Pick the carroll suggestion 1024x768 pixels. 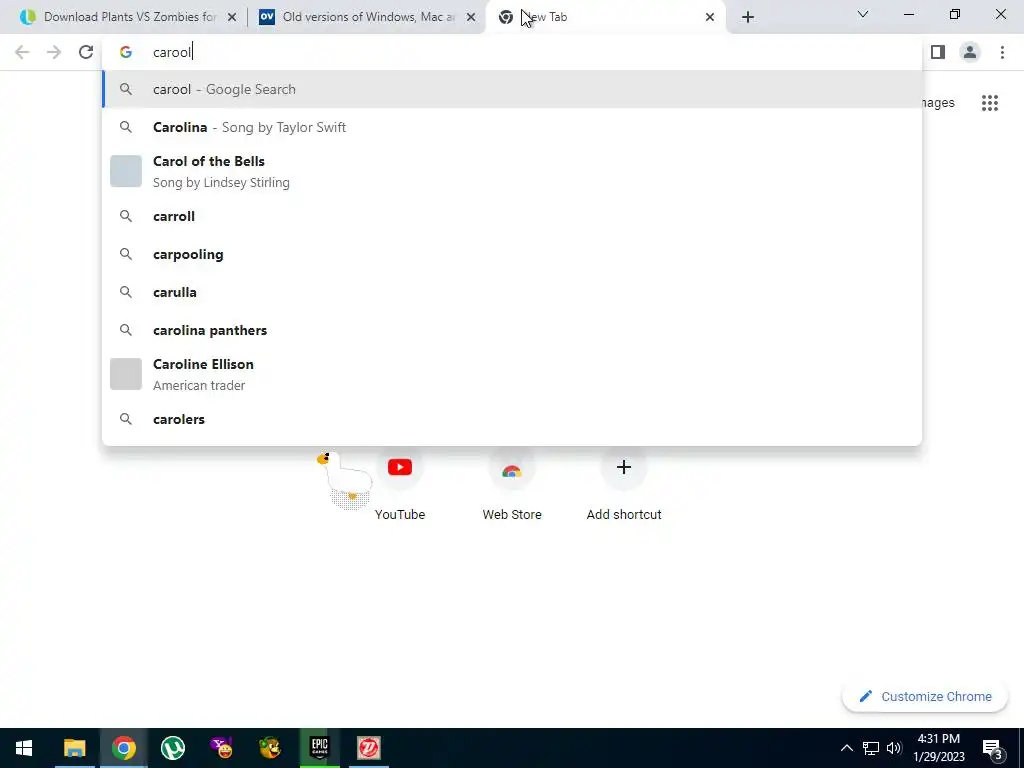(512, 216)
